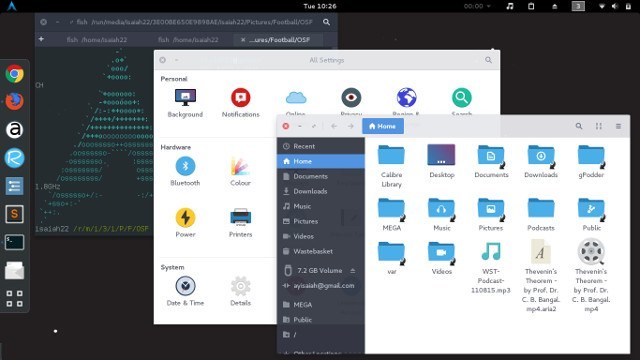This screenshot has width=640, height=360.
Task: Open Printers settings
Action: [x=240, y=223]
